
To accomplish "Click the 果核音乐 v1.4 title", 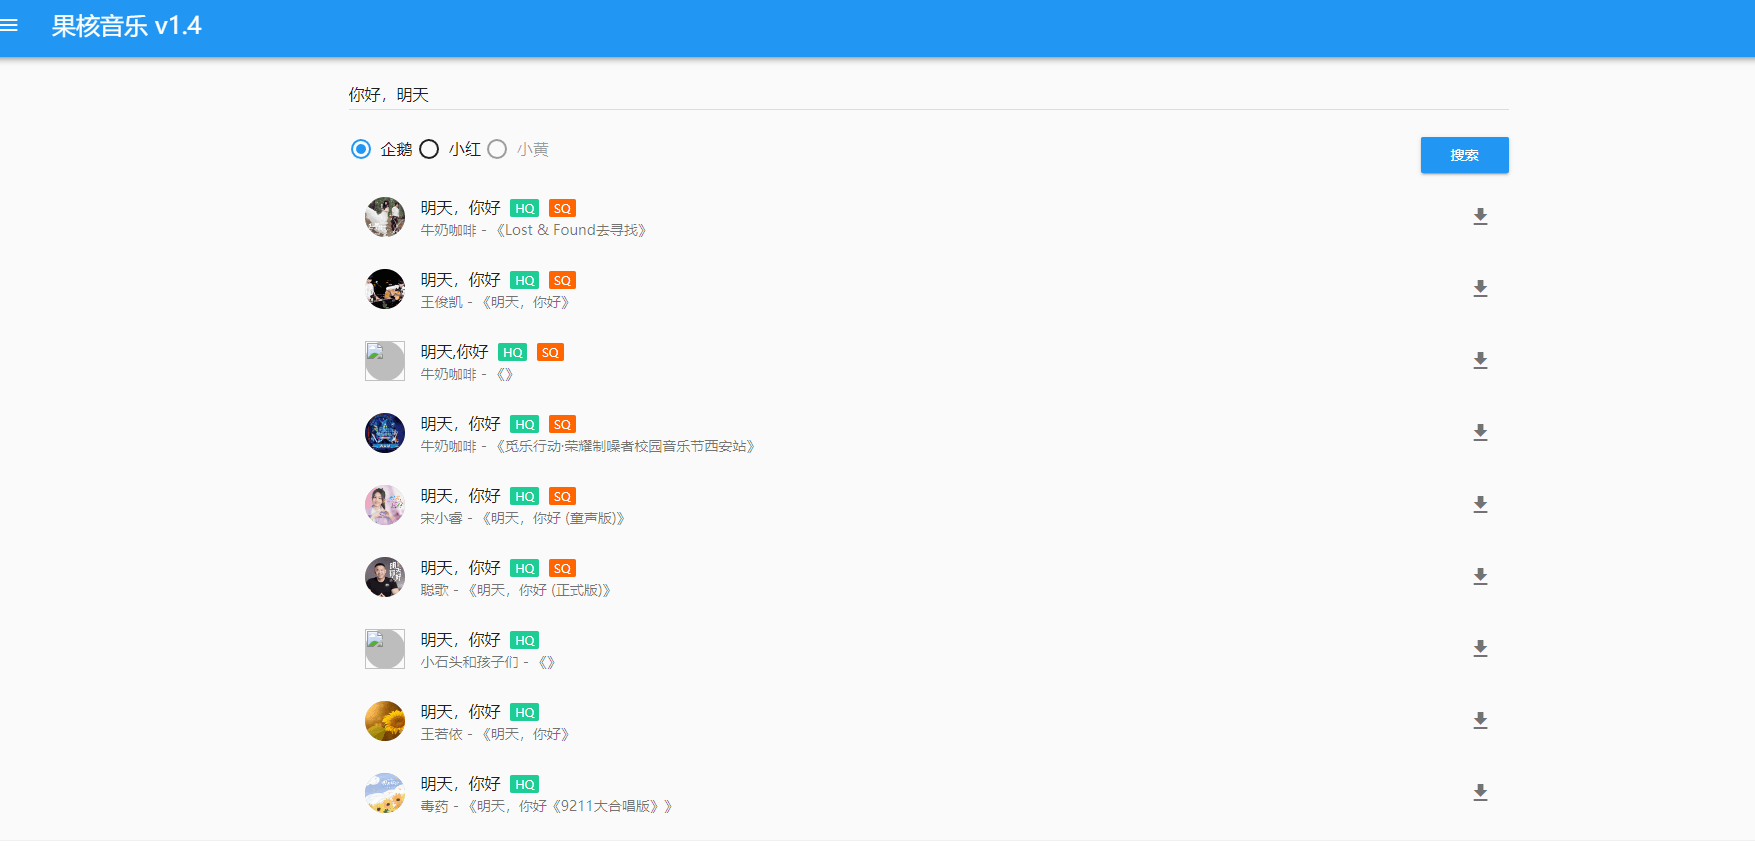I will pyautogui.click(x=126, y=26).
